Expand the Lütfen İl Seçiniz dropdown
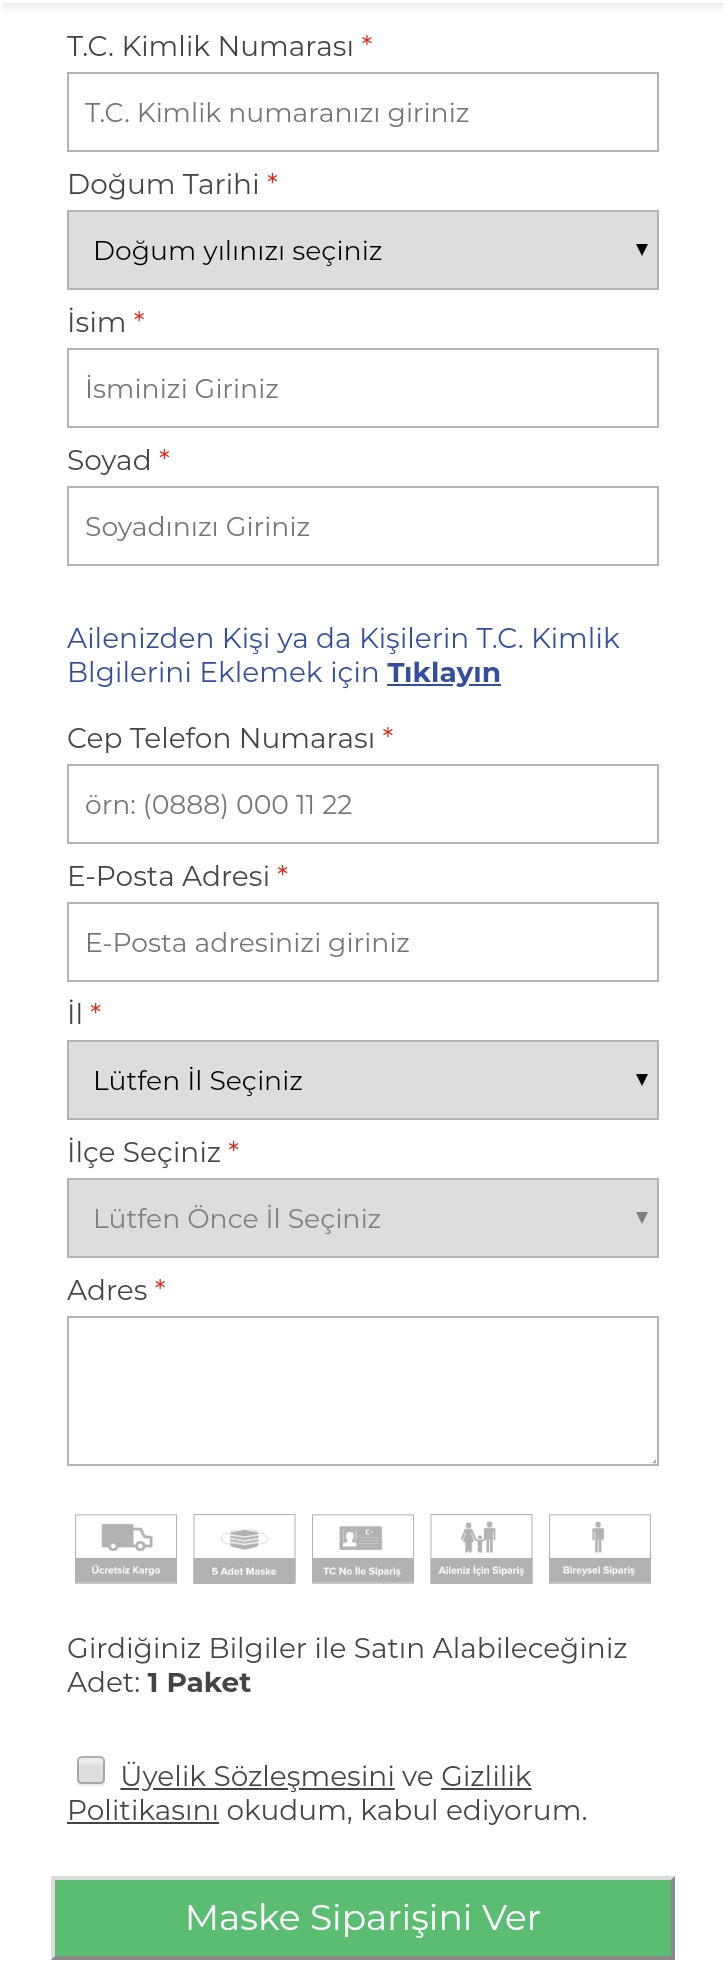726x1975 pixels. click(x=362, y=1080)
